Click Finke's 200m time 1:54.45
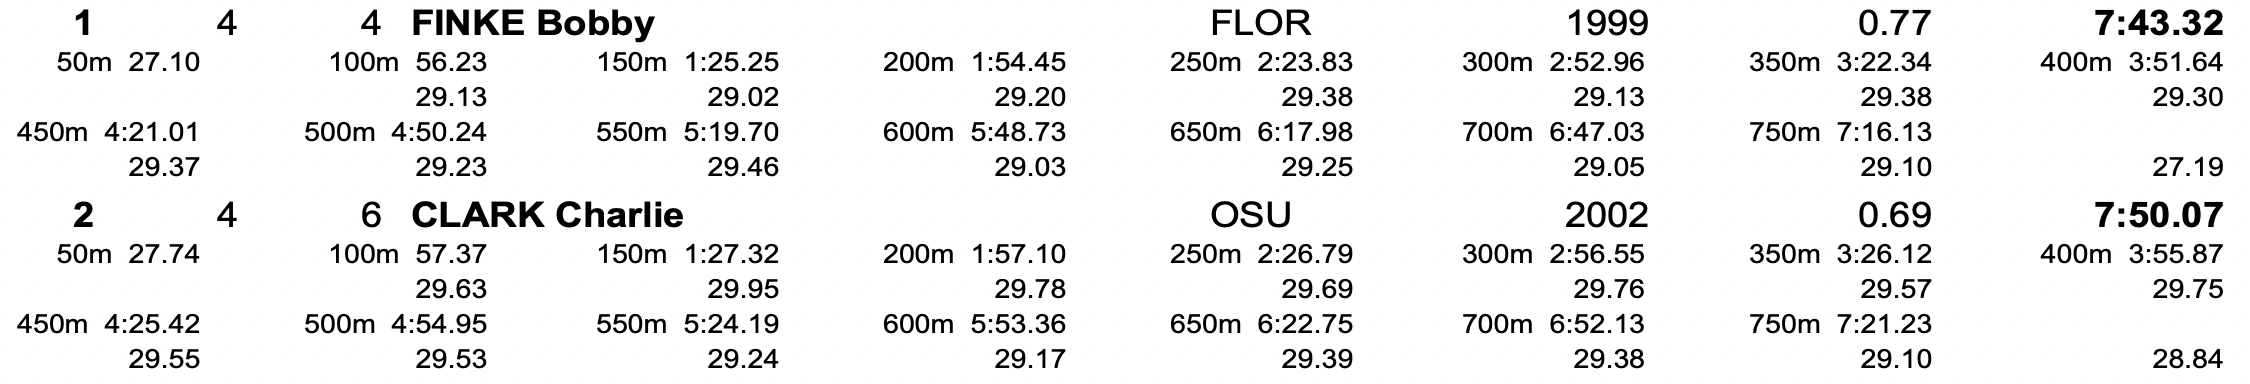This screenshot has width=2250, height=384. point(1018,62)
